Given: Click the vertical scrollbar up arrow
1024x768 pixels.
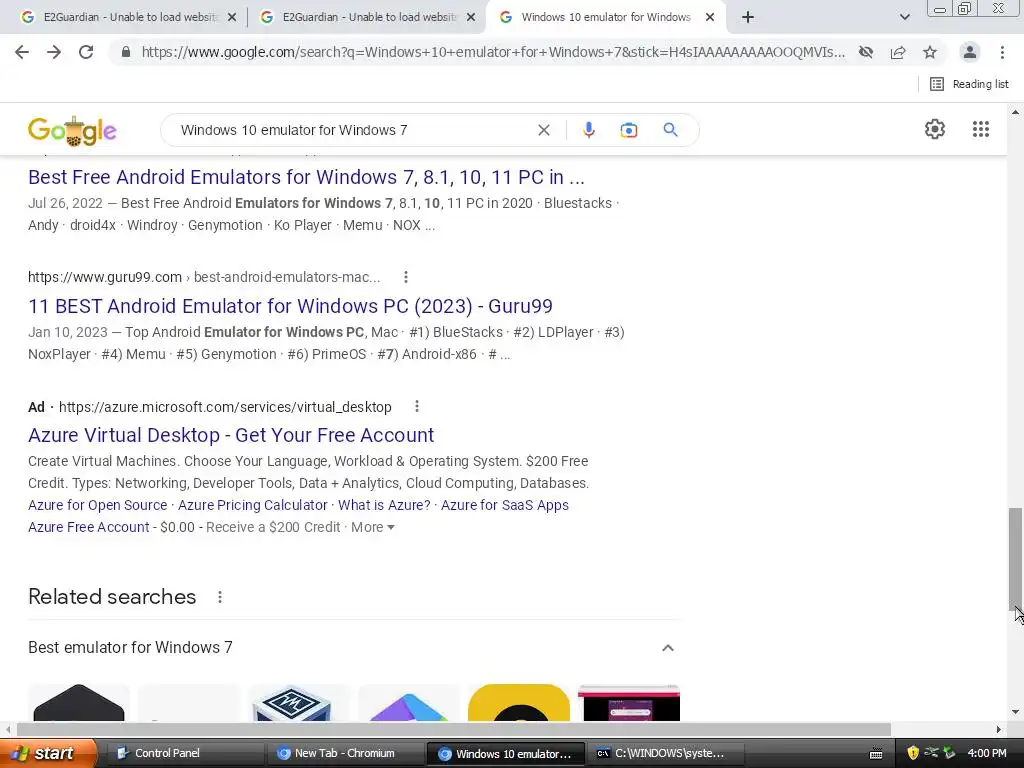Looking at the screenshot, I should pyautogui.click(x=1015, y=112).
